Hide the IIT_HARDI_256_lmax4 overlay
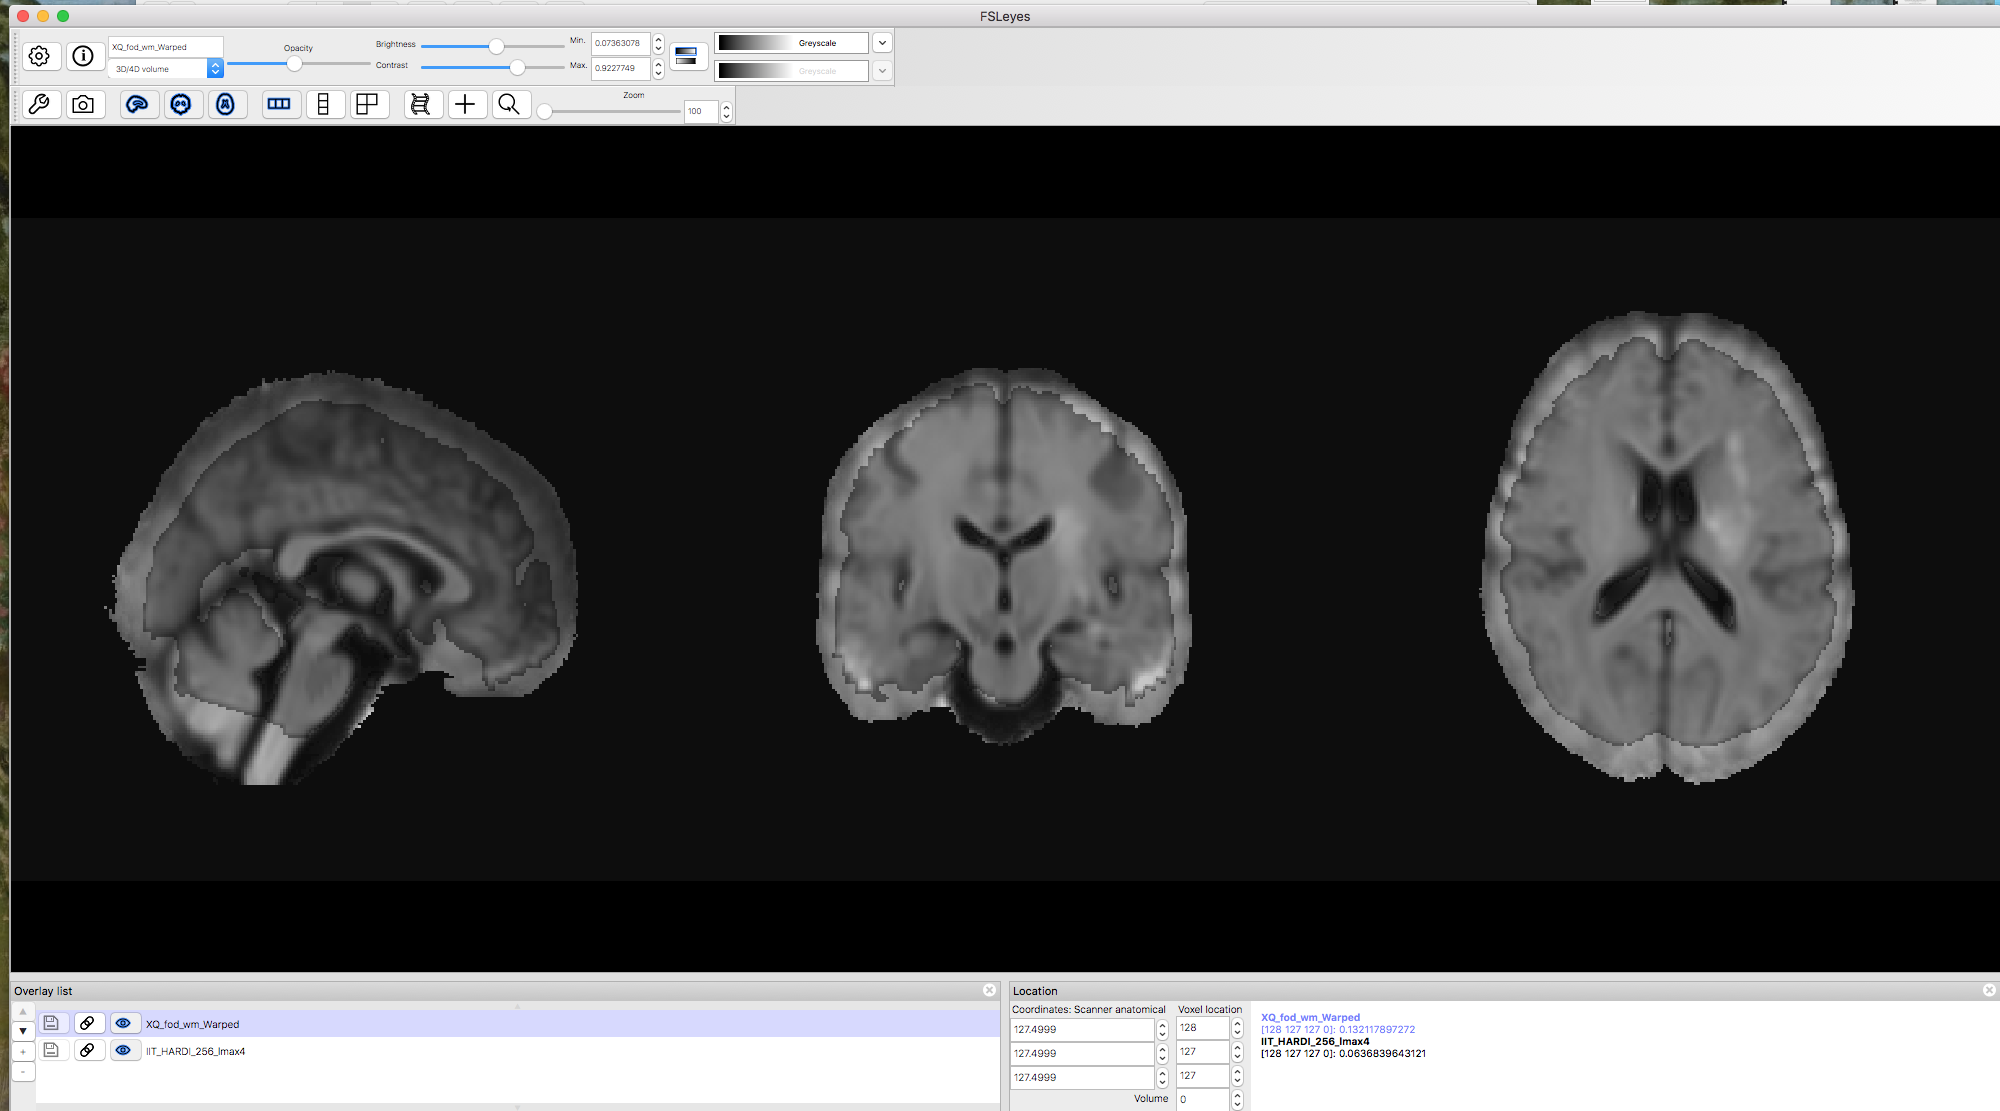Screen dimensions: 2000x1111 [124, 1051]
